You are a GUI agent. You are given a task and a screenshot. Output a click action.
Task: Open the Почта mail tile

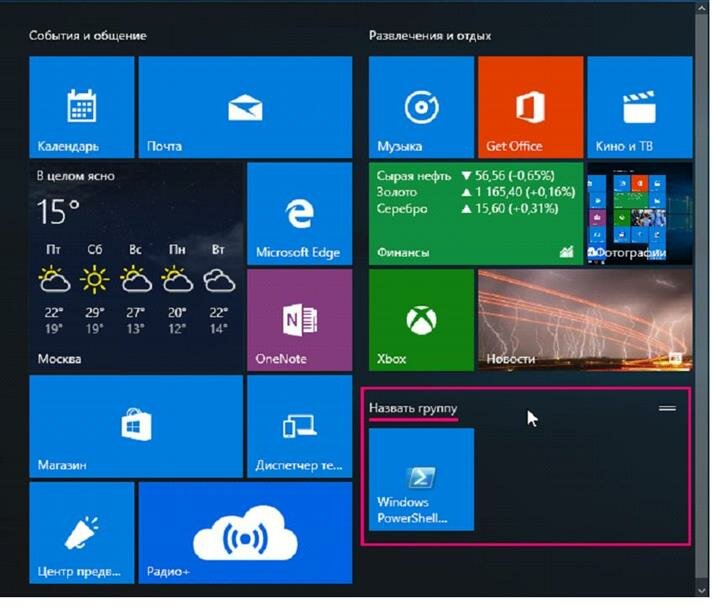pyautogui.click(x=245, y=107)
